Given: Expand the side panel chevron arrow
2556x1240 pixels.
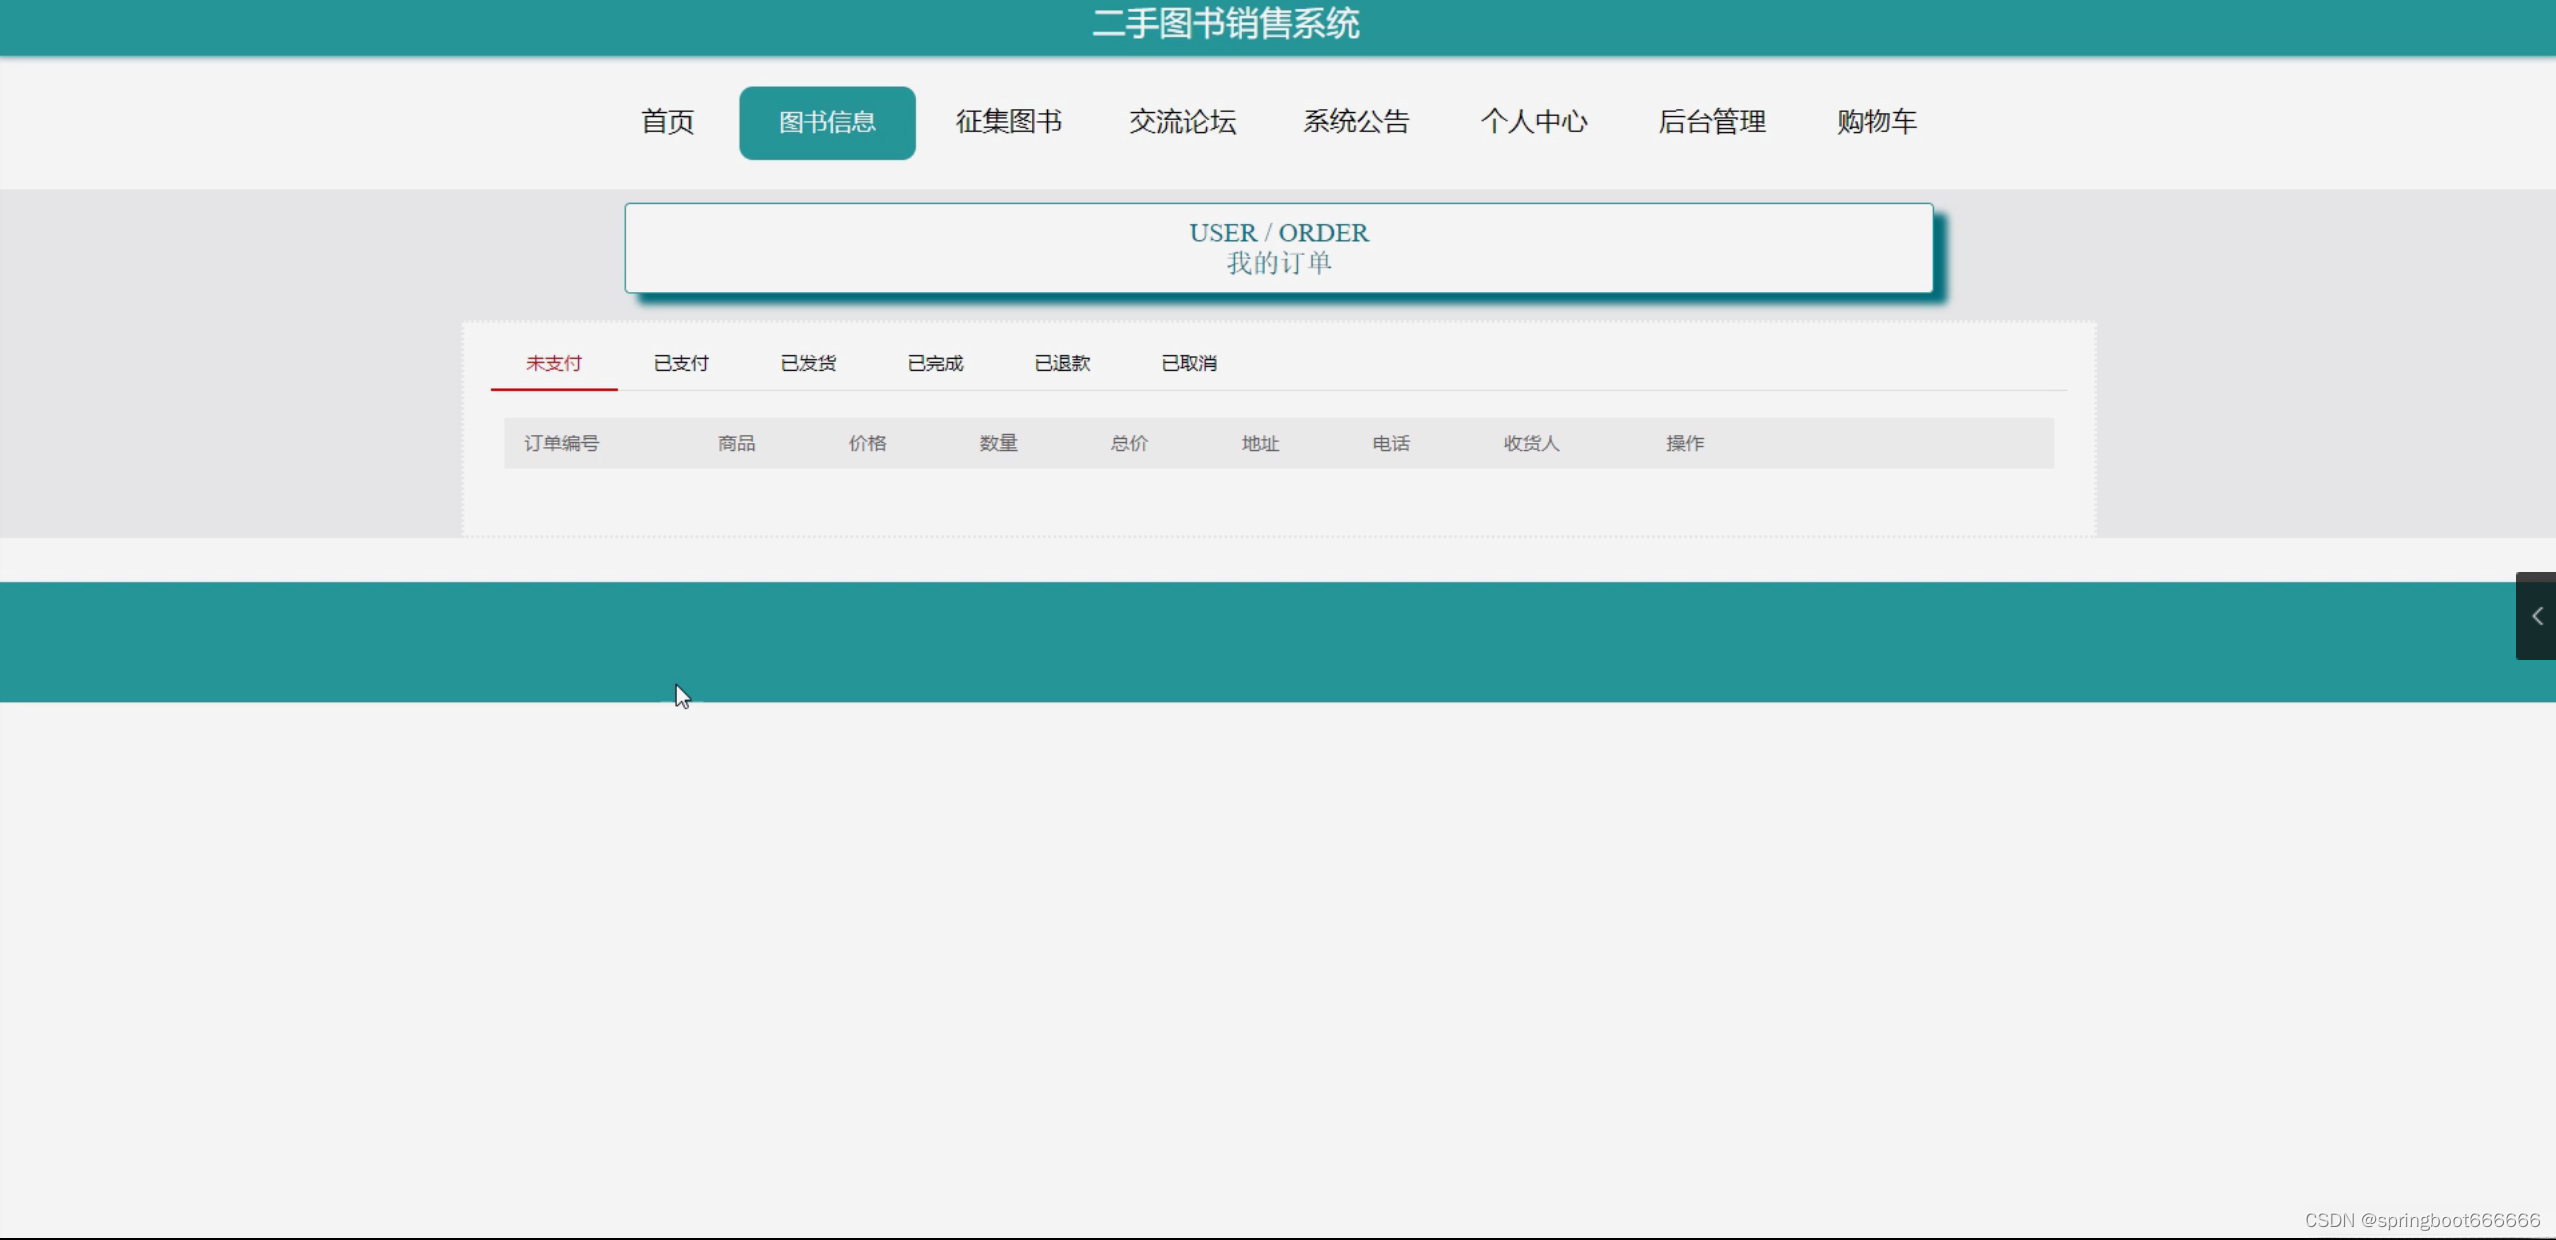Looking at the screenshot, I should click(x=2536, y=616).
